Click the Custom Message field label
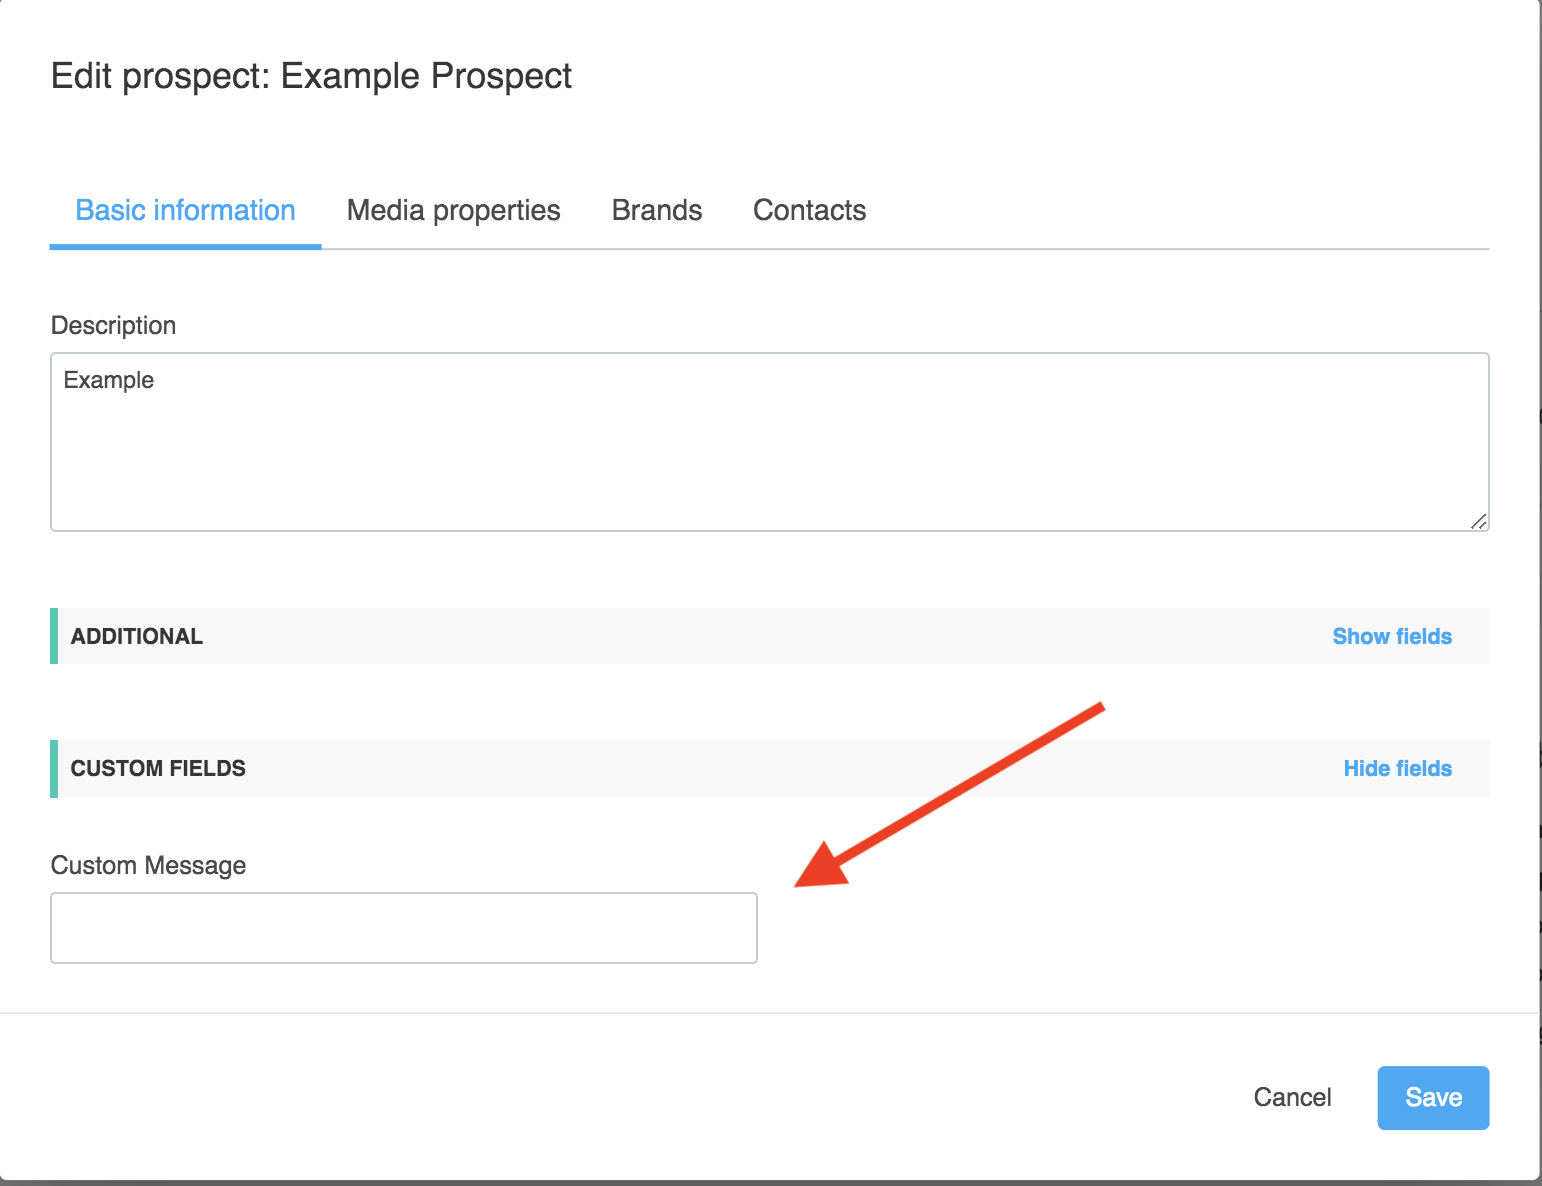The image size is (1542, 1186). (x=148, y=866)
